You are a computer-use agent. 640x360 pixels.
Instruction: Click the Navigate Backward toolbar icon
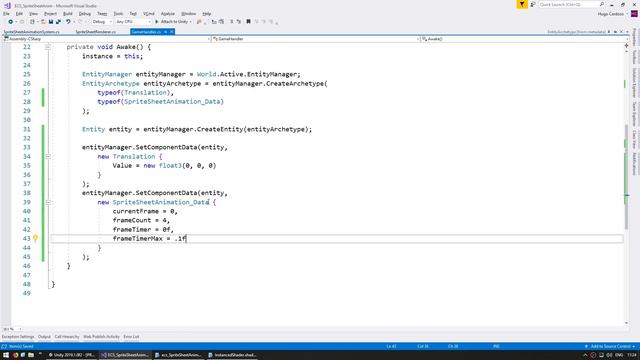pyautogui.click(x=10, y=22)
